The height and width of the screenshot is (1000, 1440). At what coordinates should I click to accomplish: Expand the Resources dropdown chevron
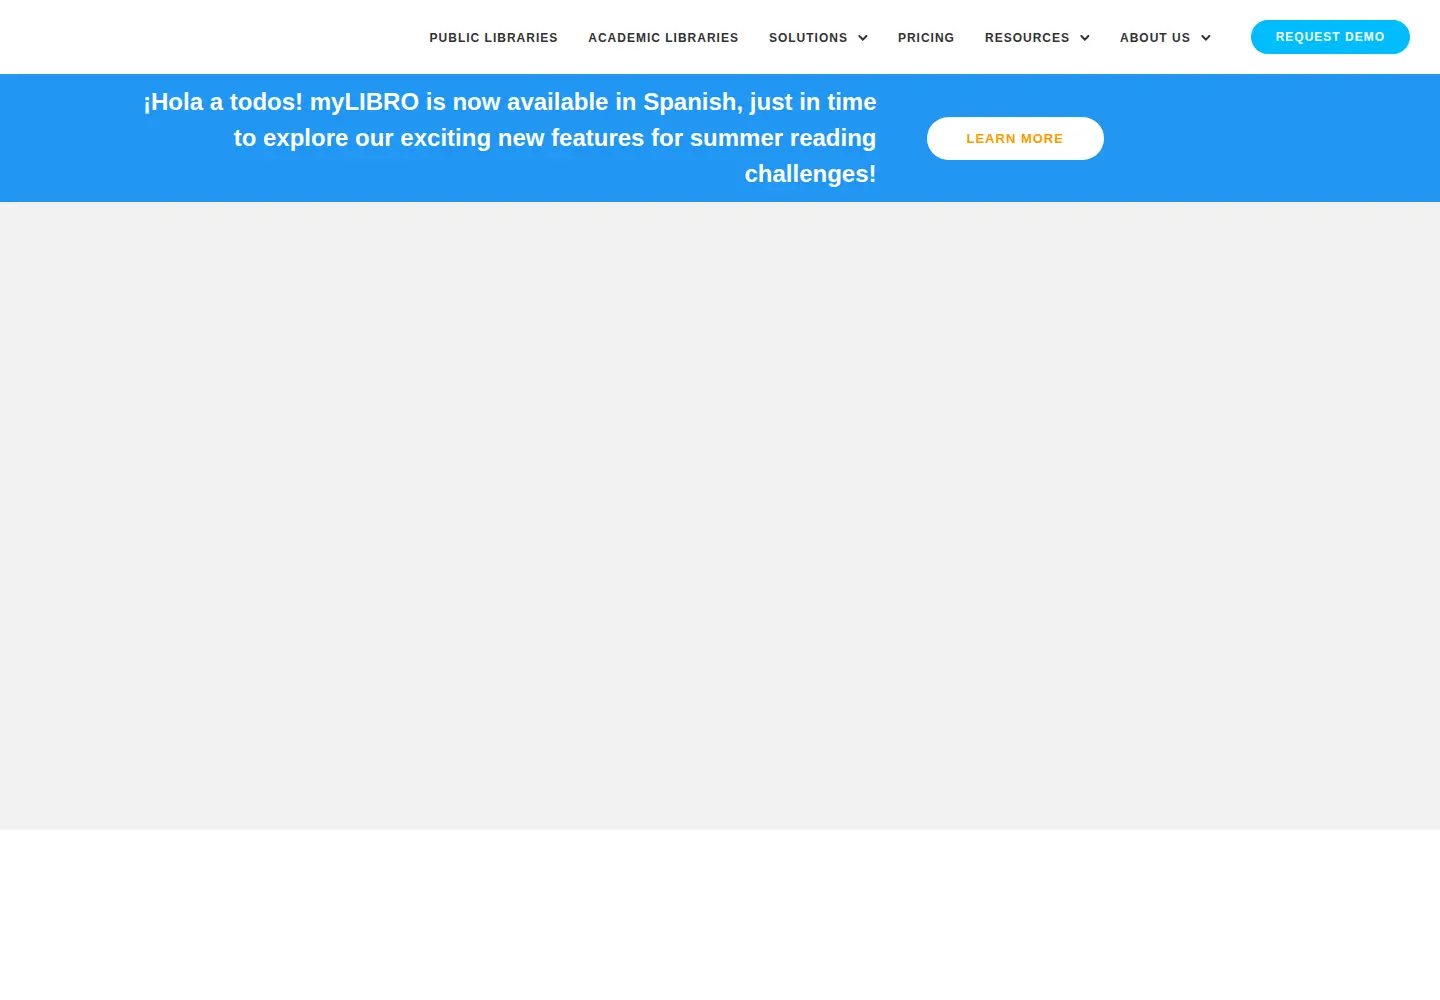click(x=1085, y=38)
